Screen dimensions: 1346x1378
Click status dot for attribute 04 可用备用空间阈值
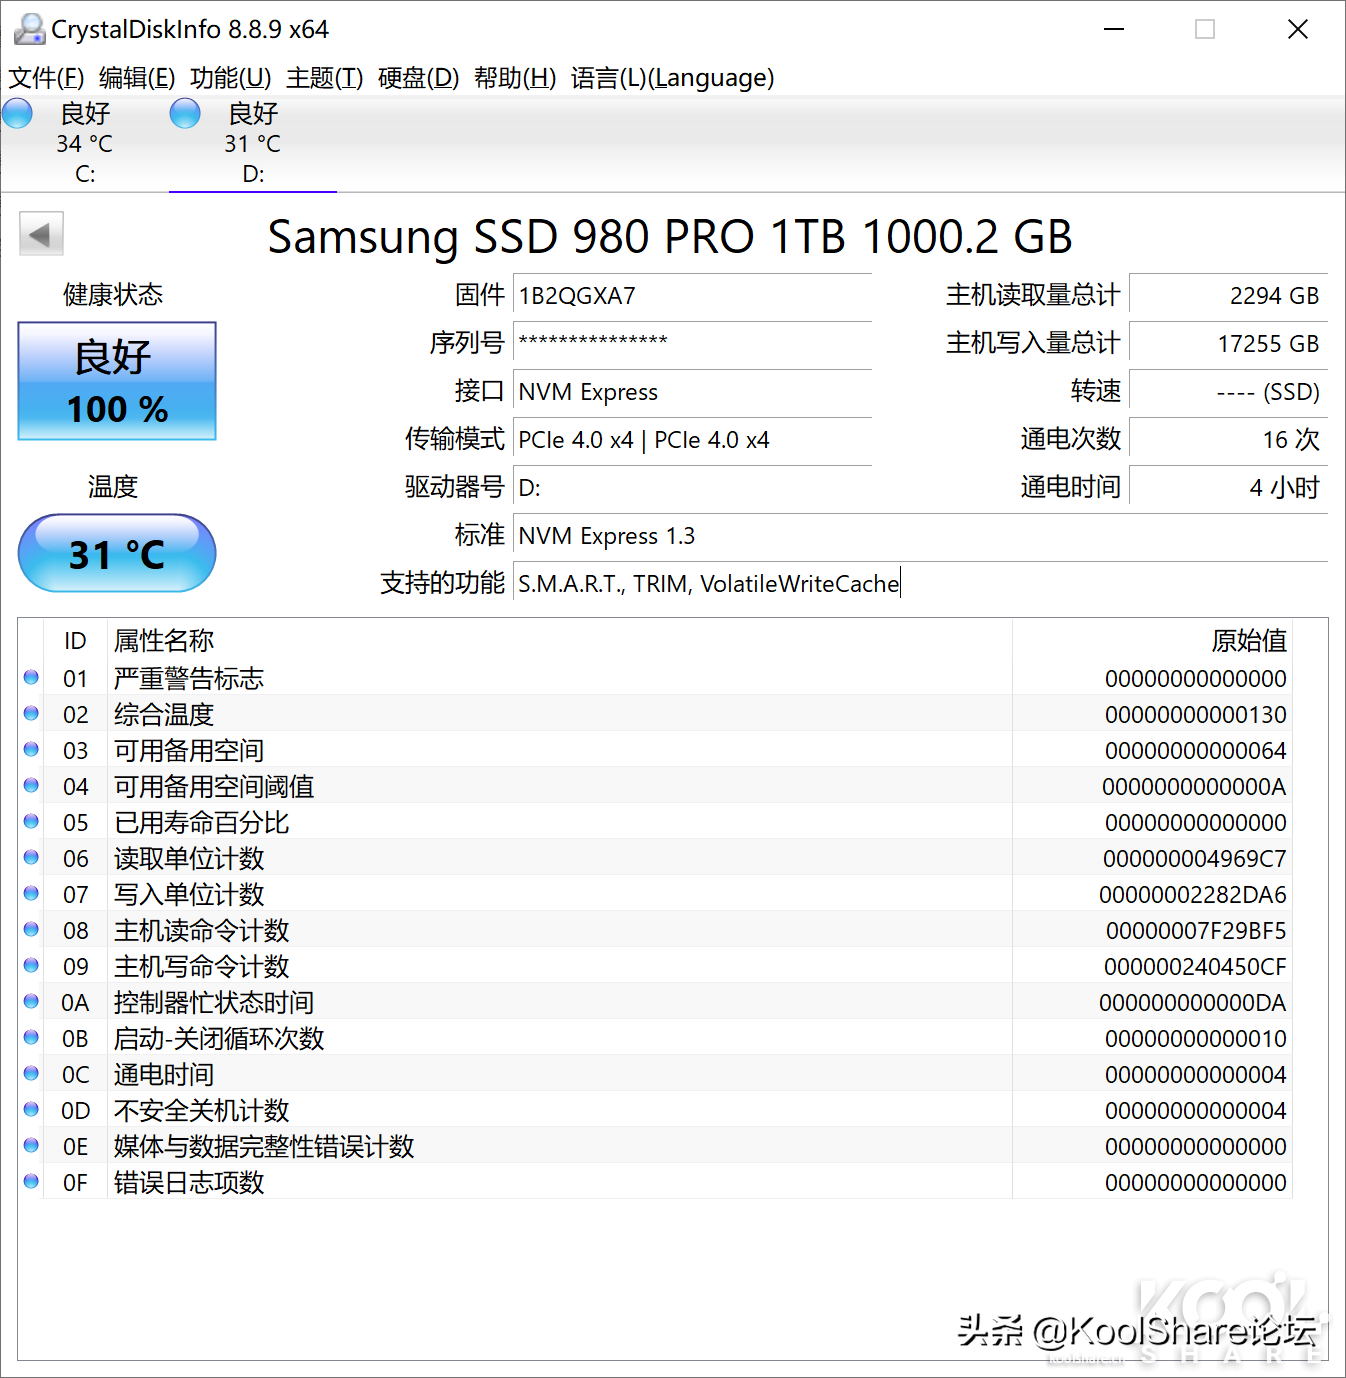click(31, 786)
